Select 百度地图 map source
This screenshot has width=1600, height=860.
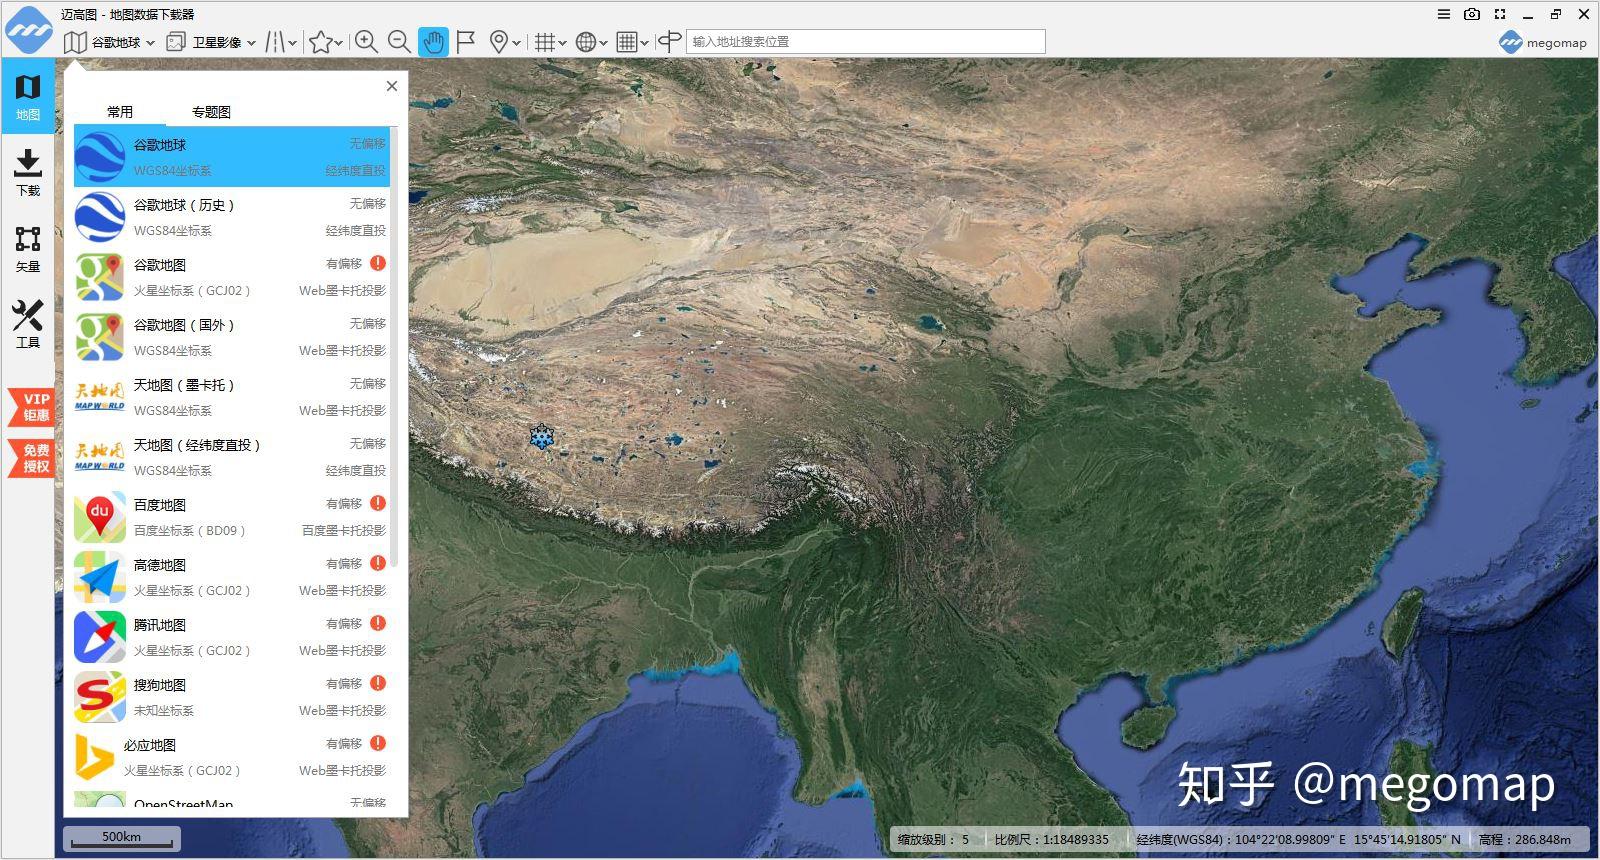pos(232,516)
